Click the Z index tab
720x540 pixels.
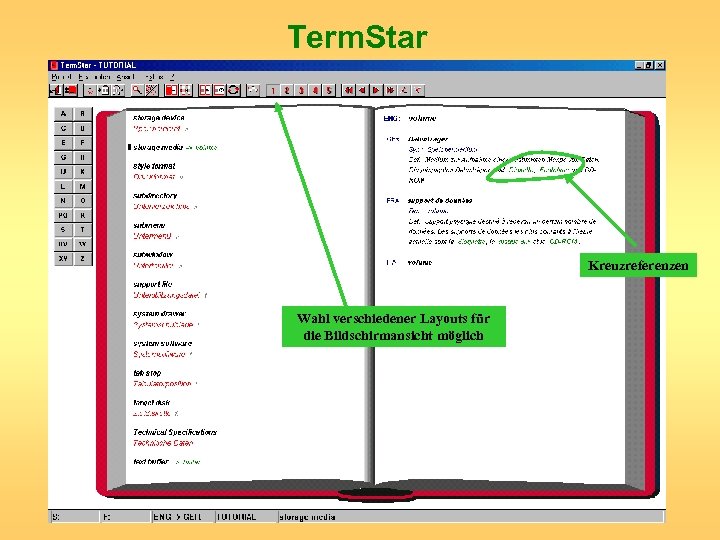pos(83,259)
